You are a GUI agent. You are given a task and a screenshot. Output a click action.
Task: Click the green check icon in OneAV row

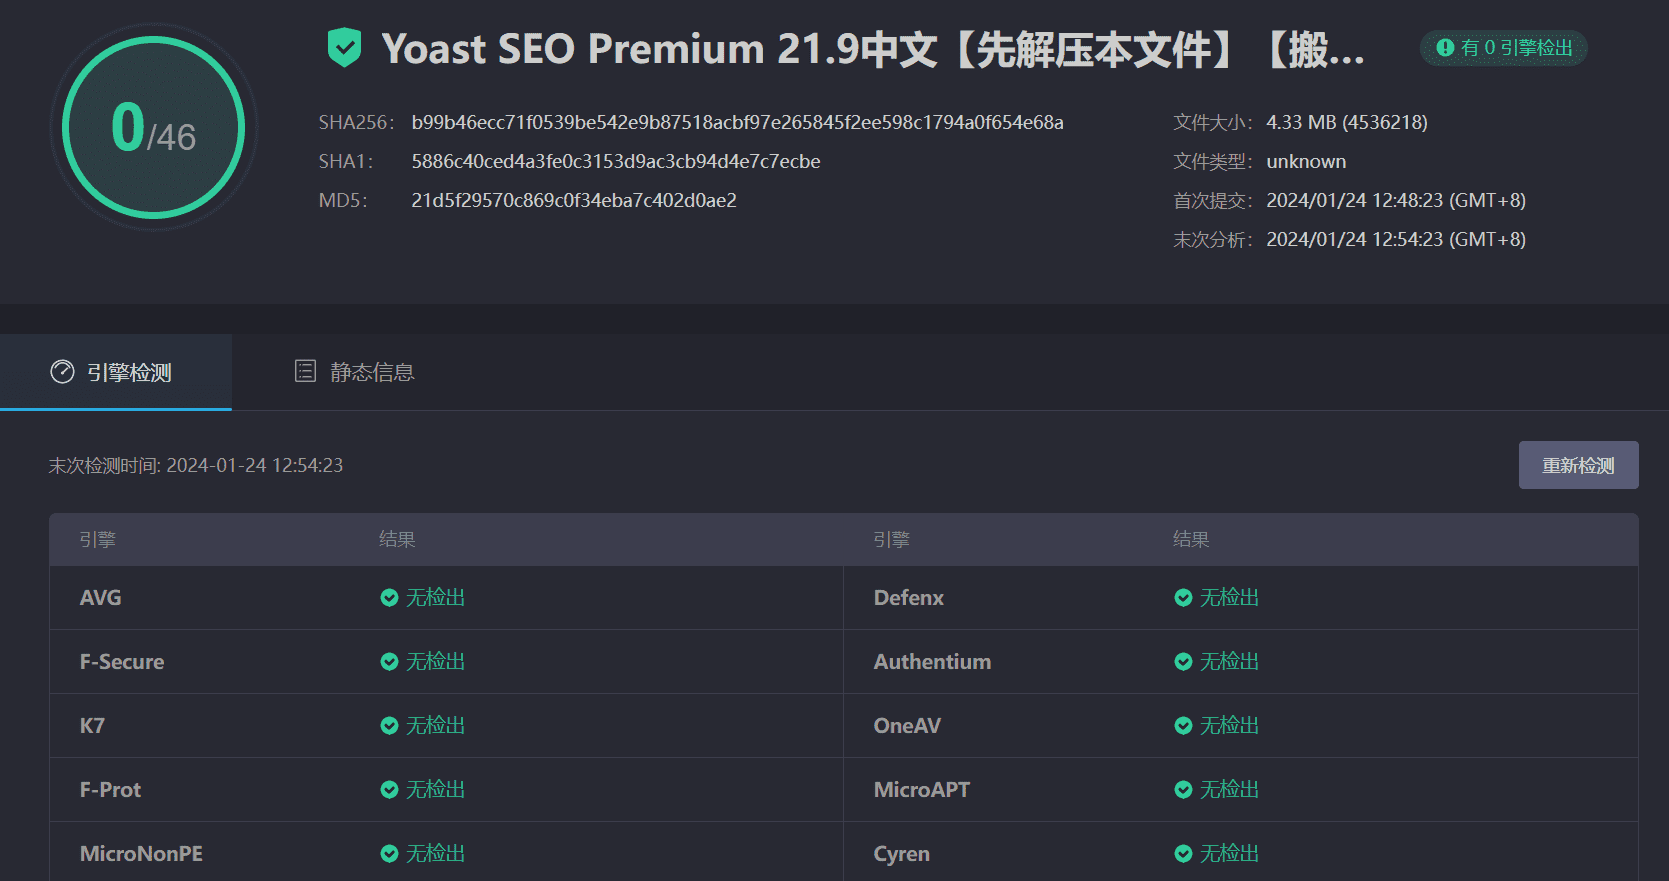[x=1183, y=726]
